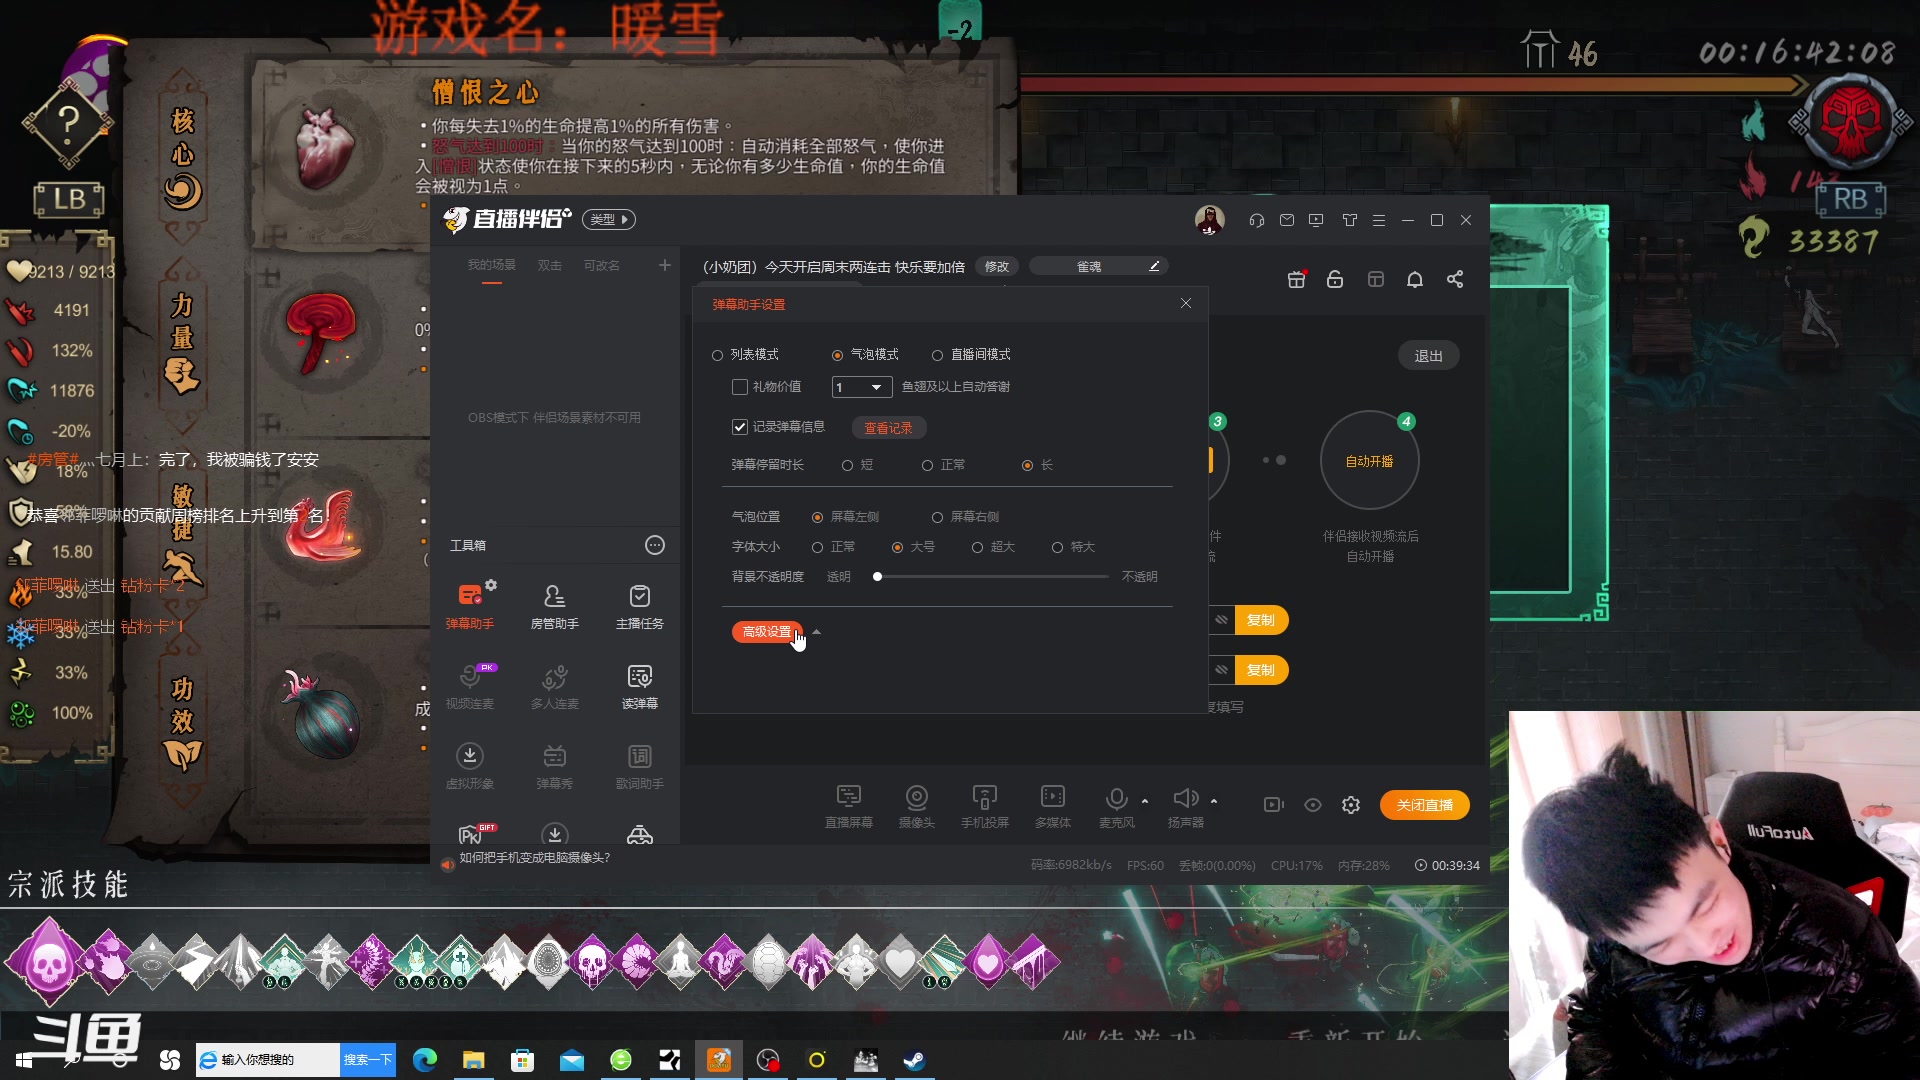This screenshot has width=1920, height=1080.
Task: Click 查看记录 button
Action: 888,428
